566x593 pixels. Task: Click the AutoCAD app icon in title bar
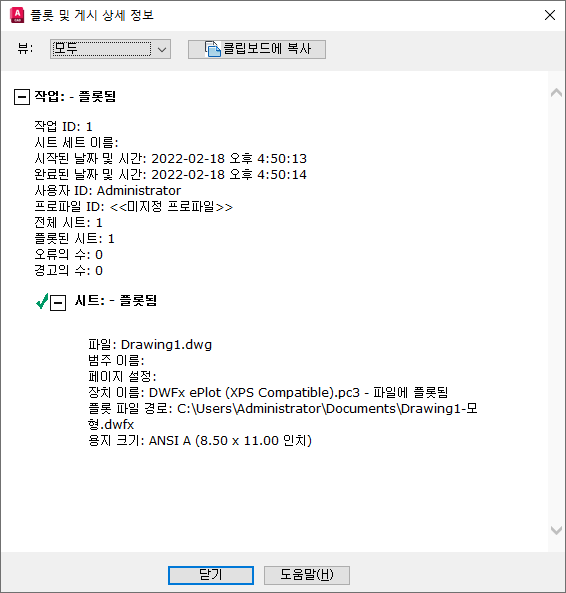click(17, 15)
